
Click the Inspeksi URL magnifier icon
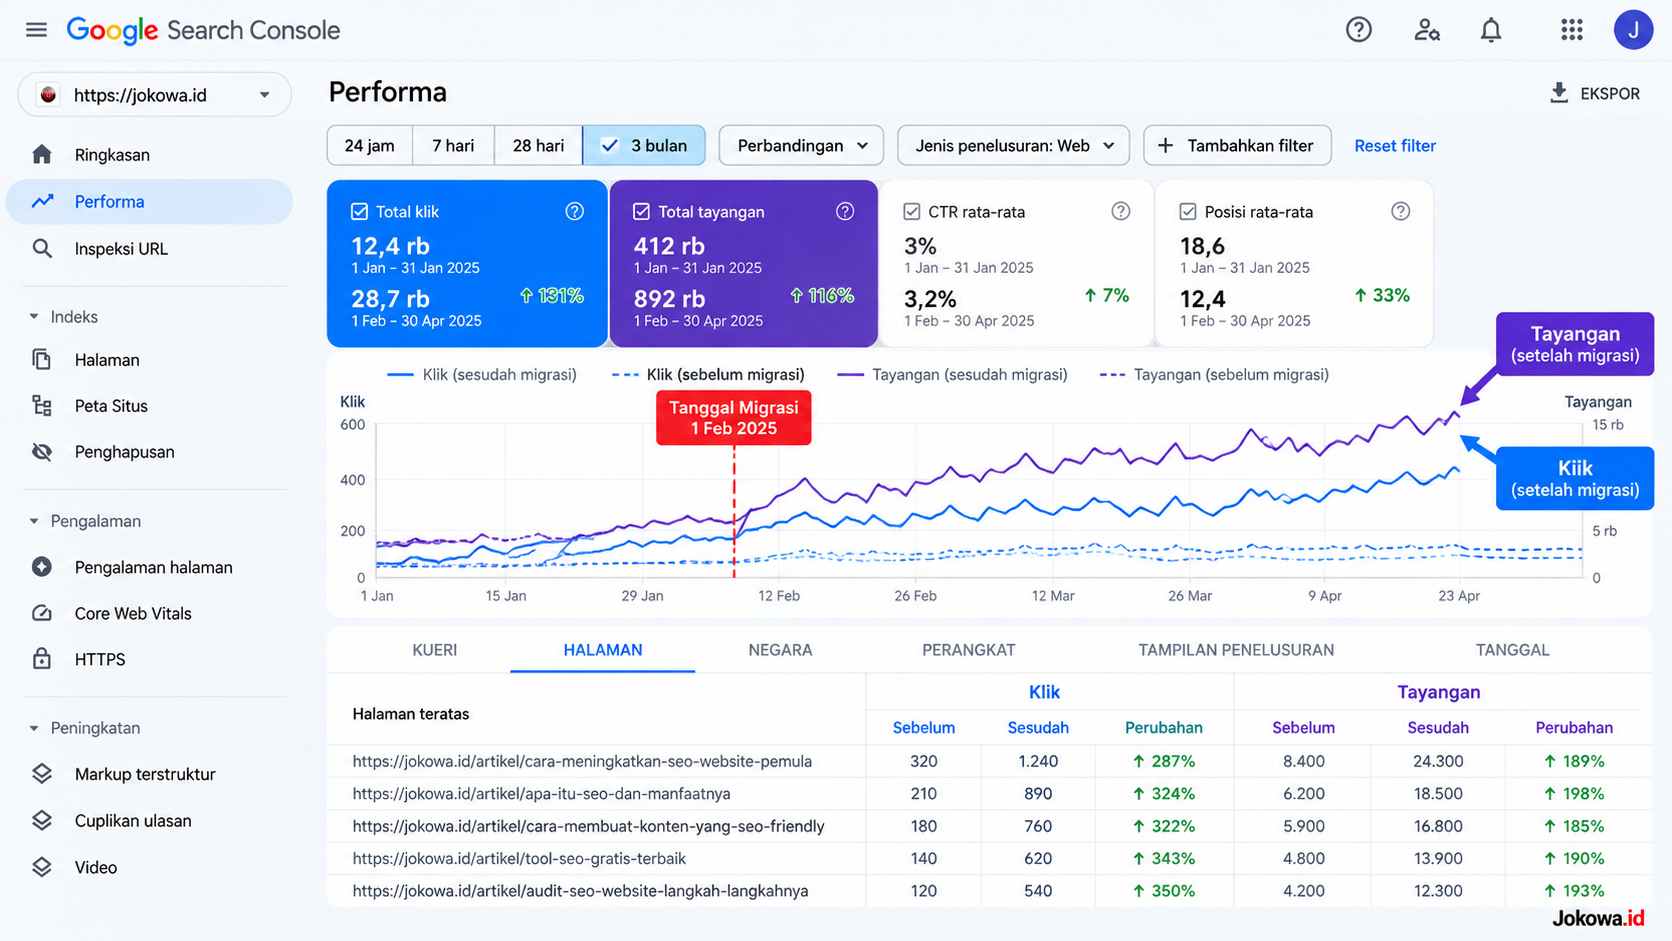[42, 248]
